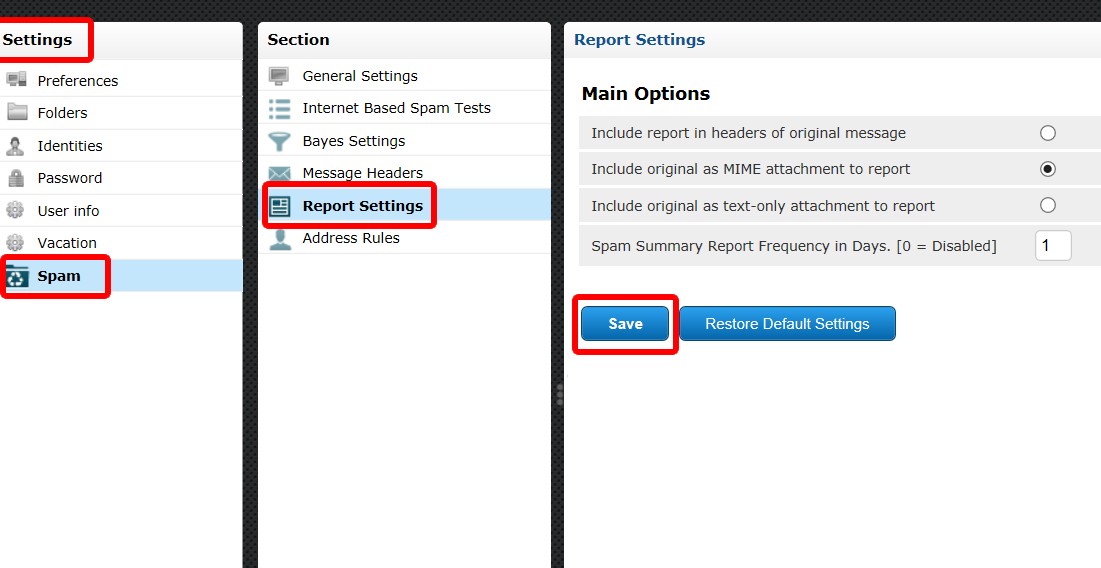Click the Message Headers envelope icon
Screen dimensions: 1101x568
279,173
